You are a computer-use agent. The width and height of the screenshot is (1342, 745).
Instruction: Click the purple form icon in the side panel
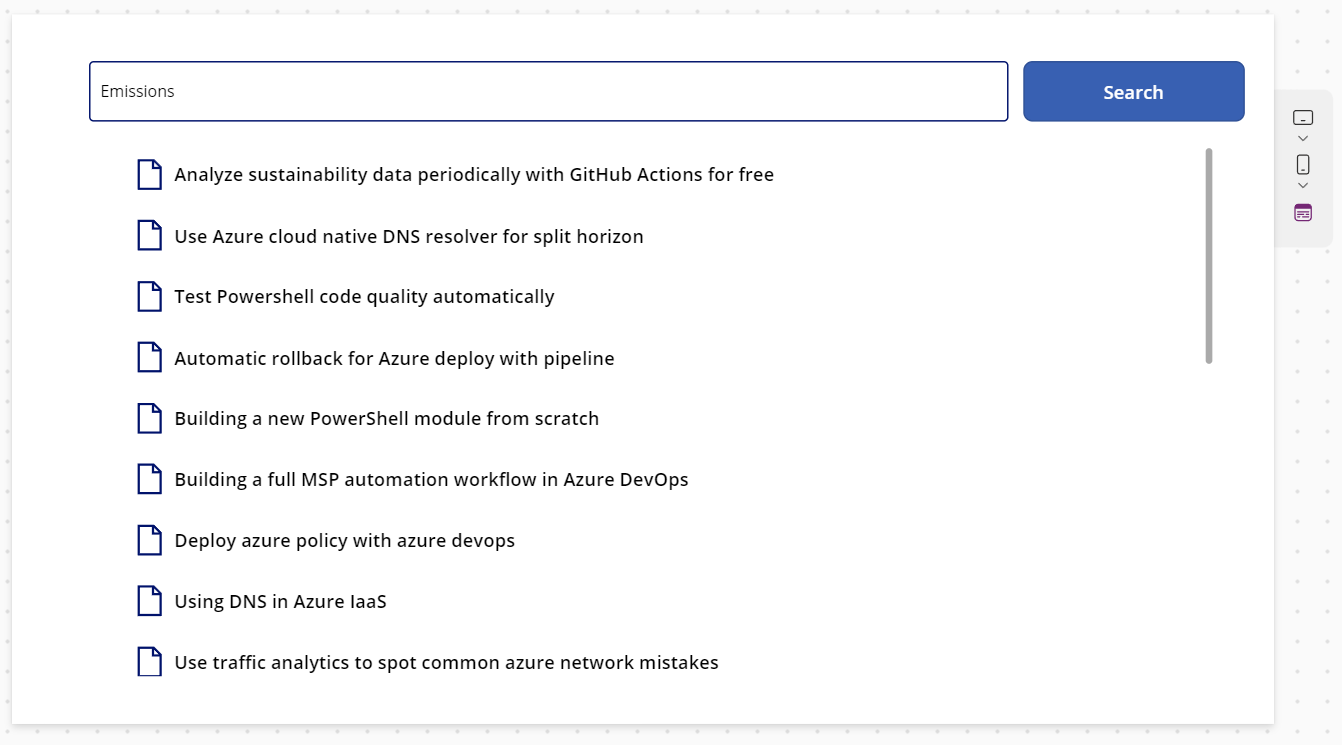click(x=1303, y=212)
